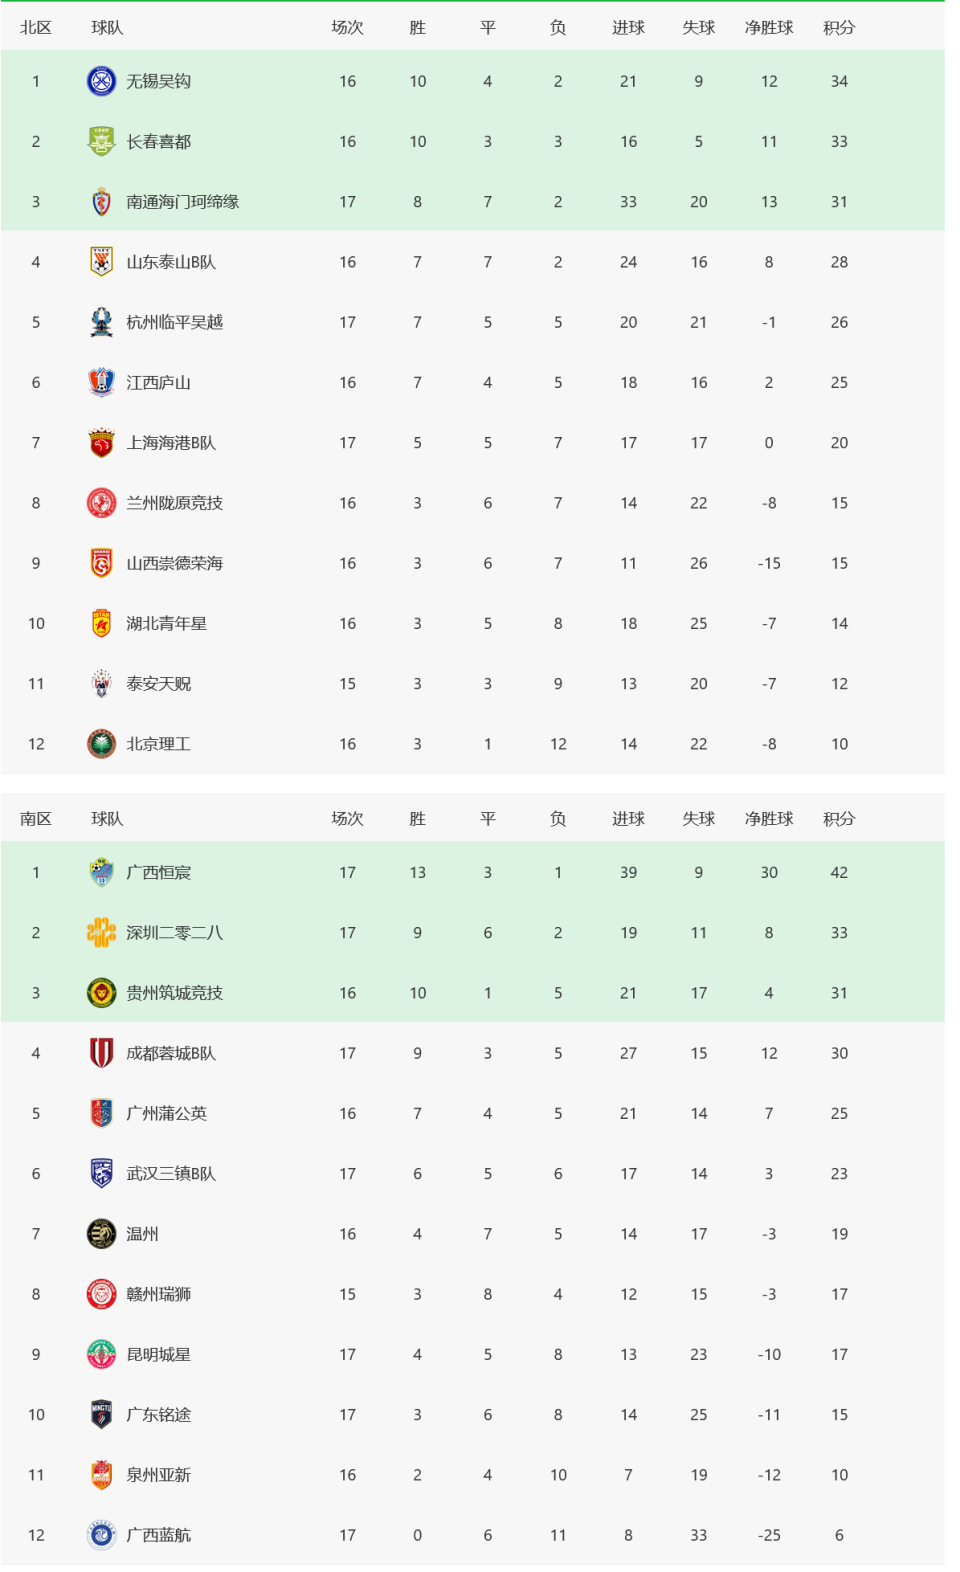Image resolution: width=960 pixels, height=1572 pixels.
Task: Click the 深圳二零二八 orange logo
Action: point(101,933)
